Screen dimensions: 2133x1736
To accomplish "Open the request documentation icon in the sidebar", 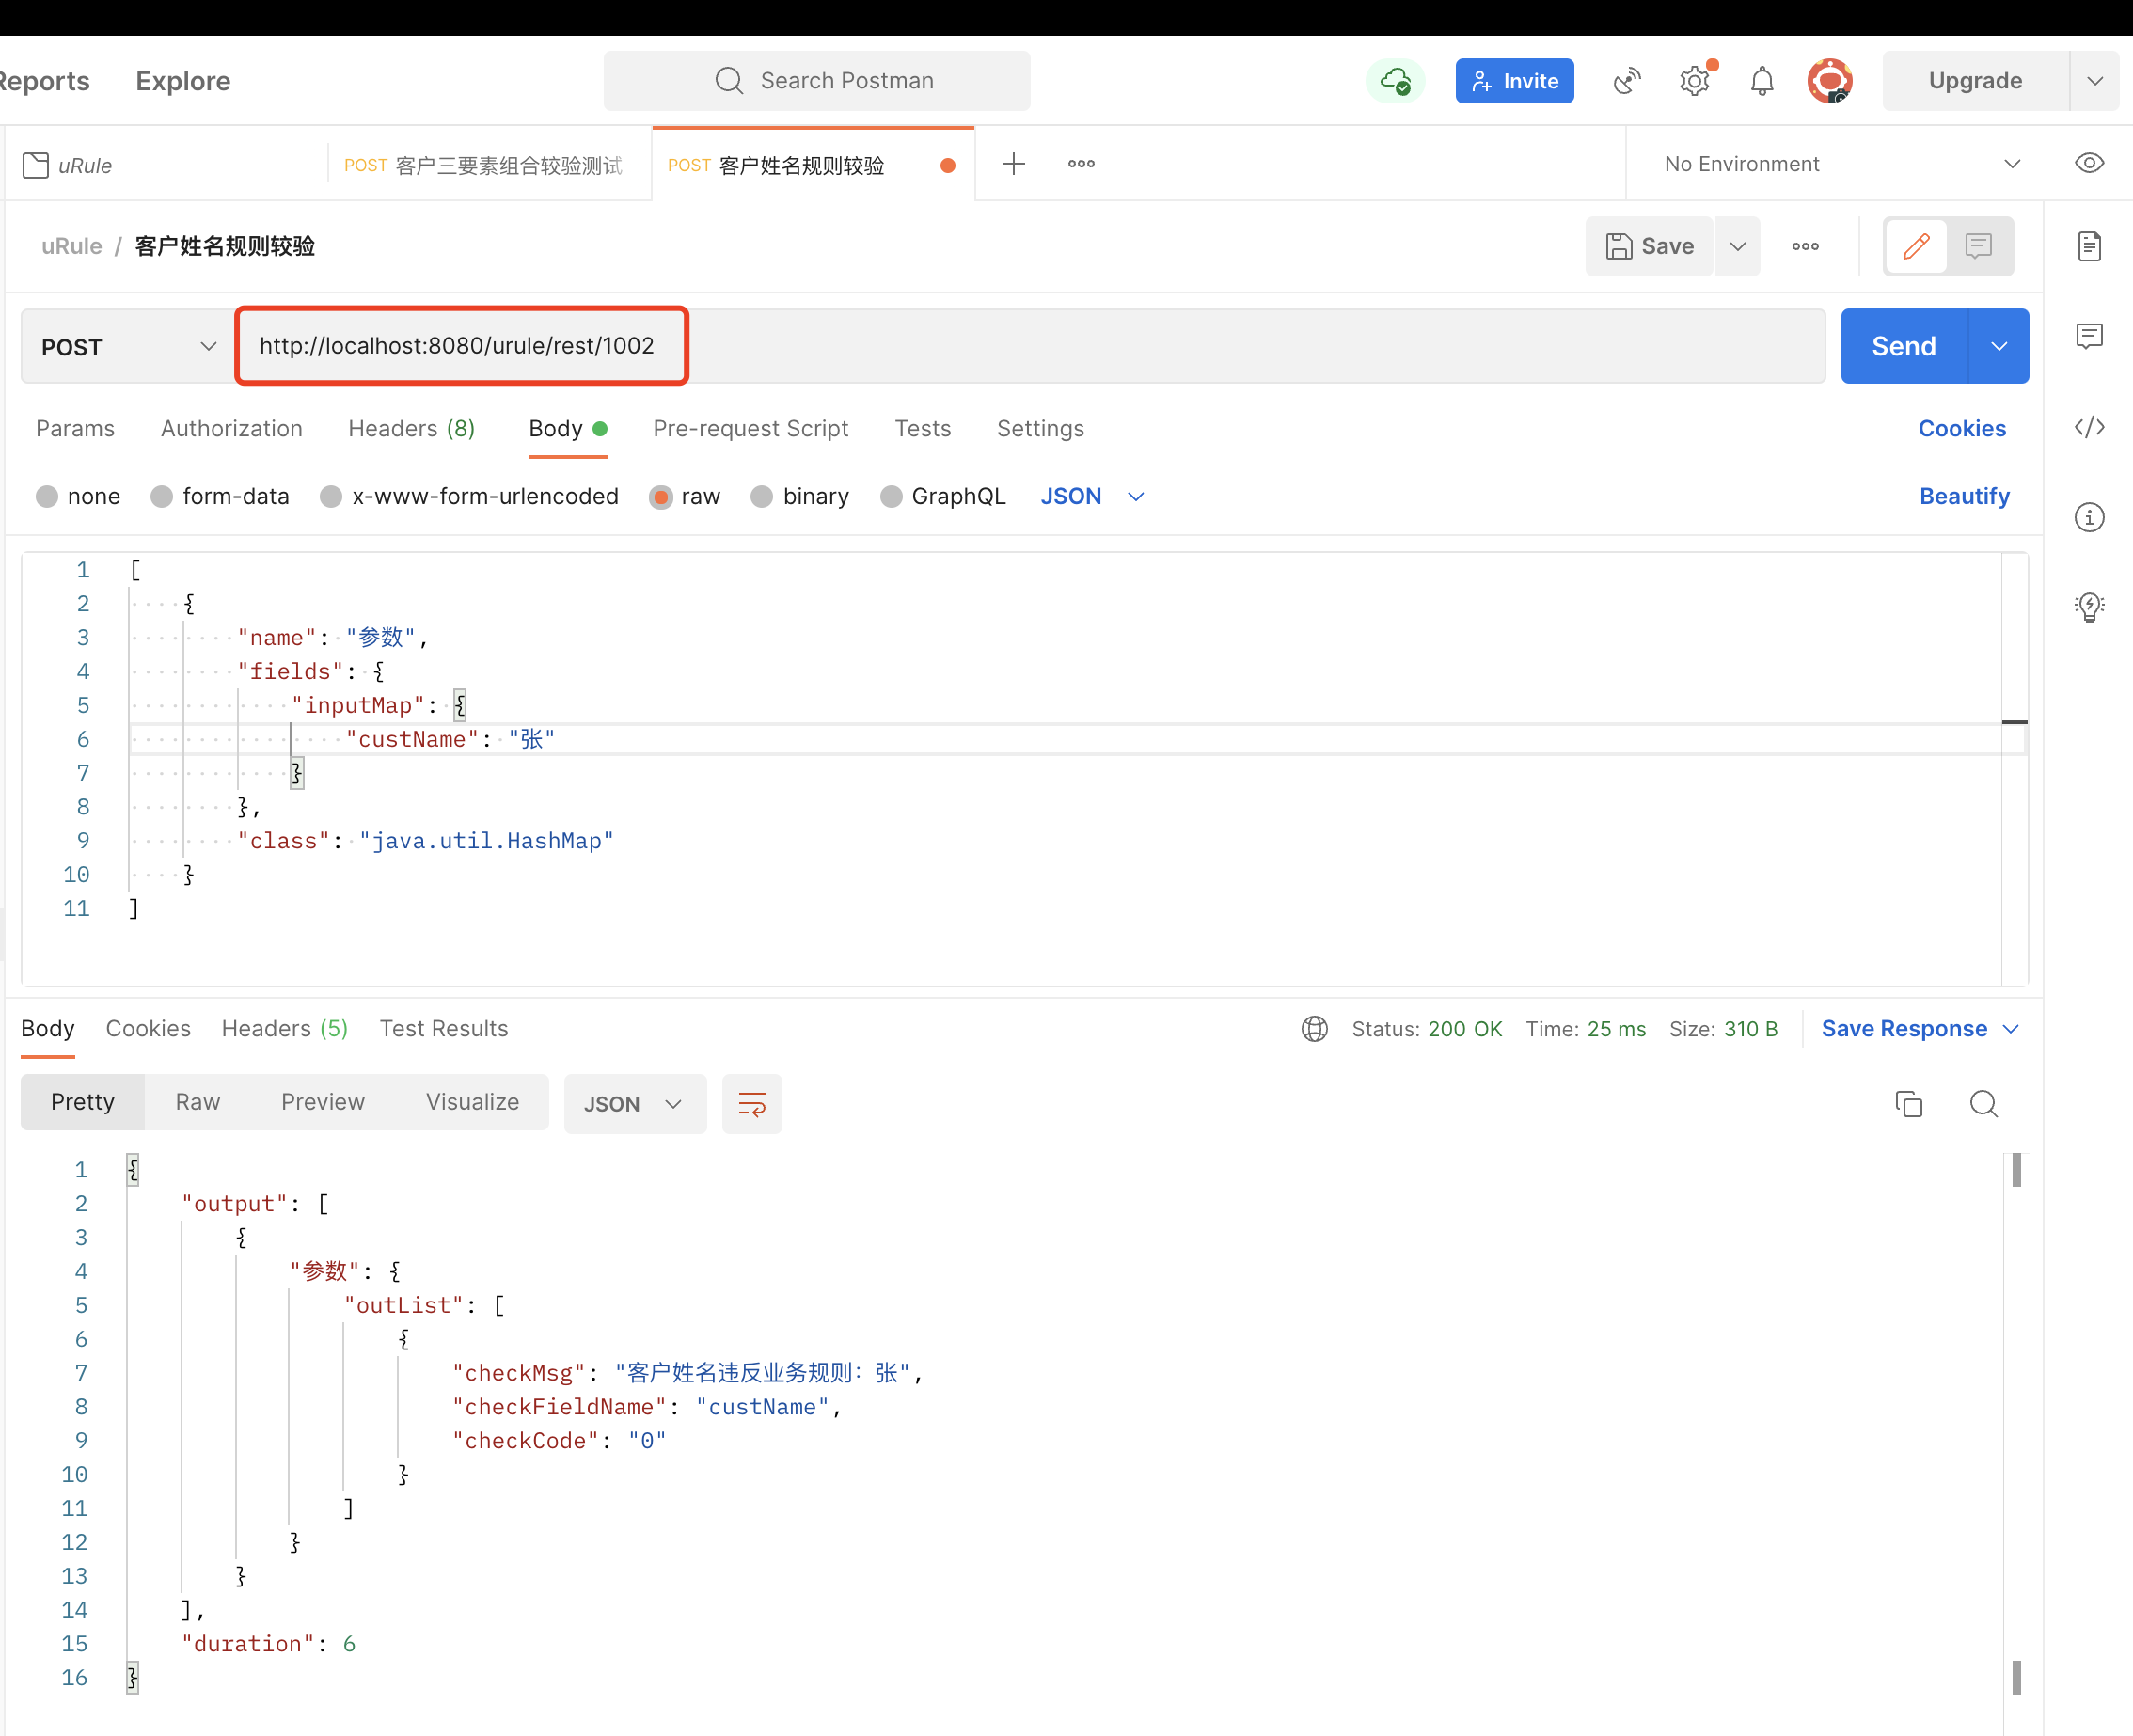I will (x=2089, y=246).
